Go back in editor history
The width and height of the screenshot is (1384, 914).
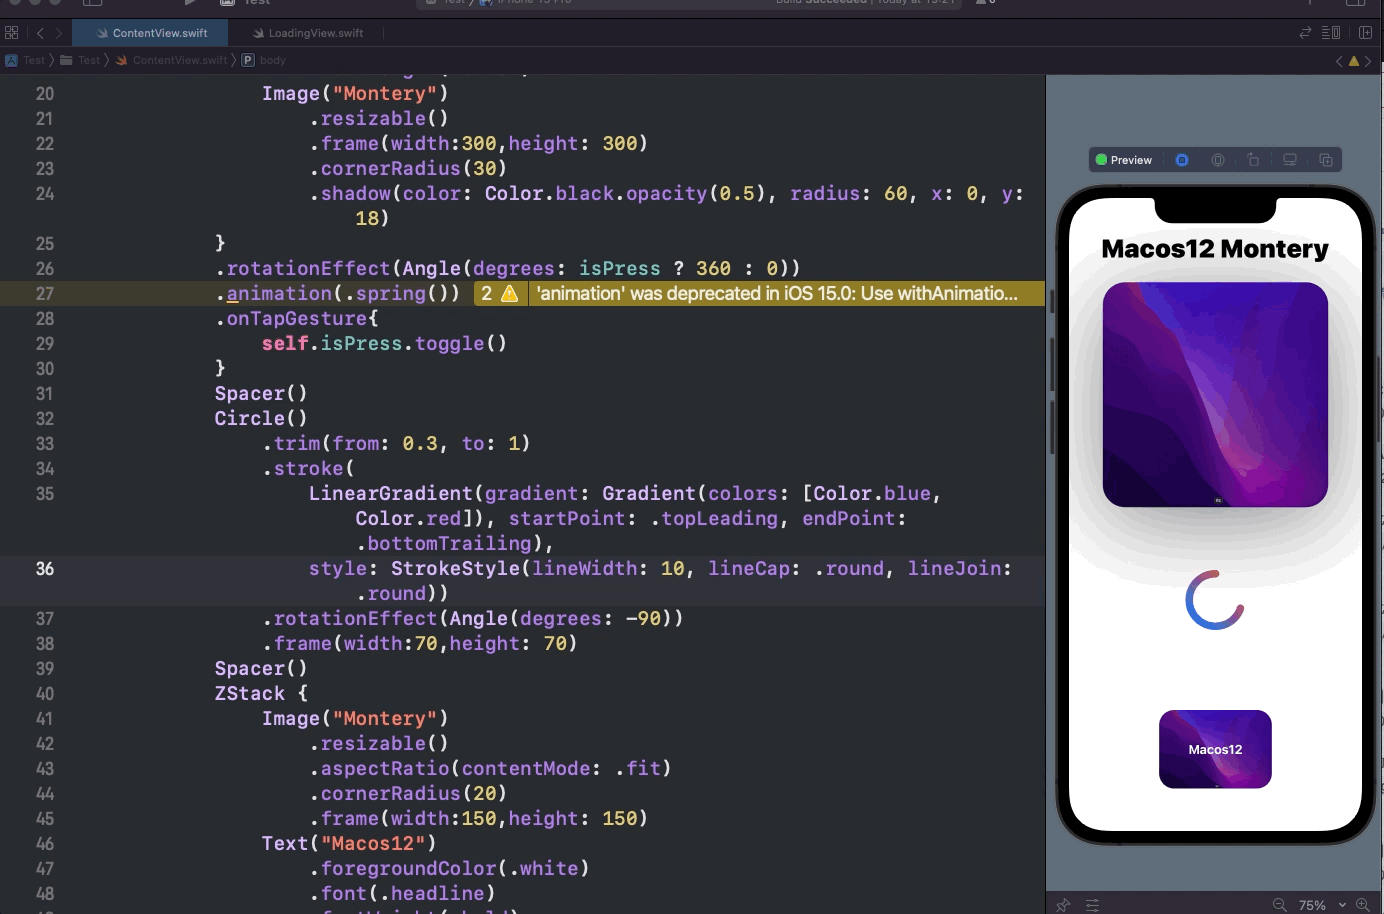(x=40, y=33)
